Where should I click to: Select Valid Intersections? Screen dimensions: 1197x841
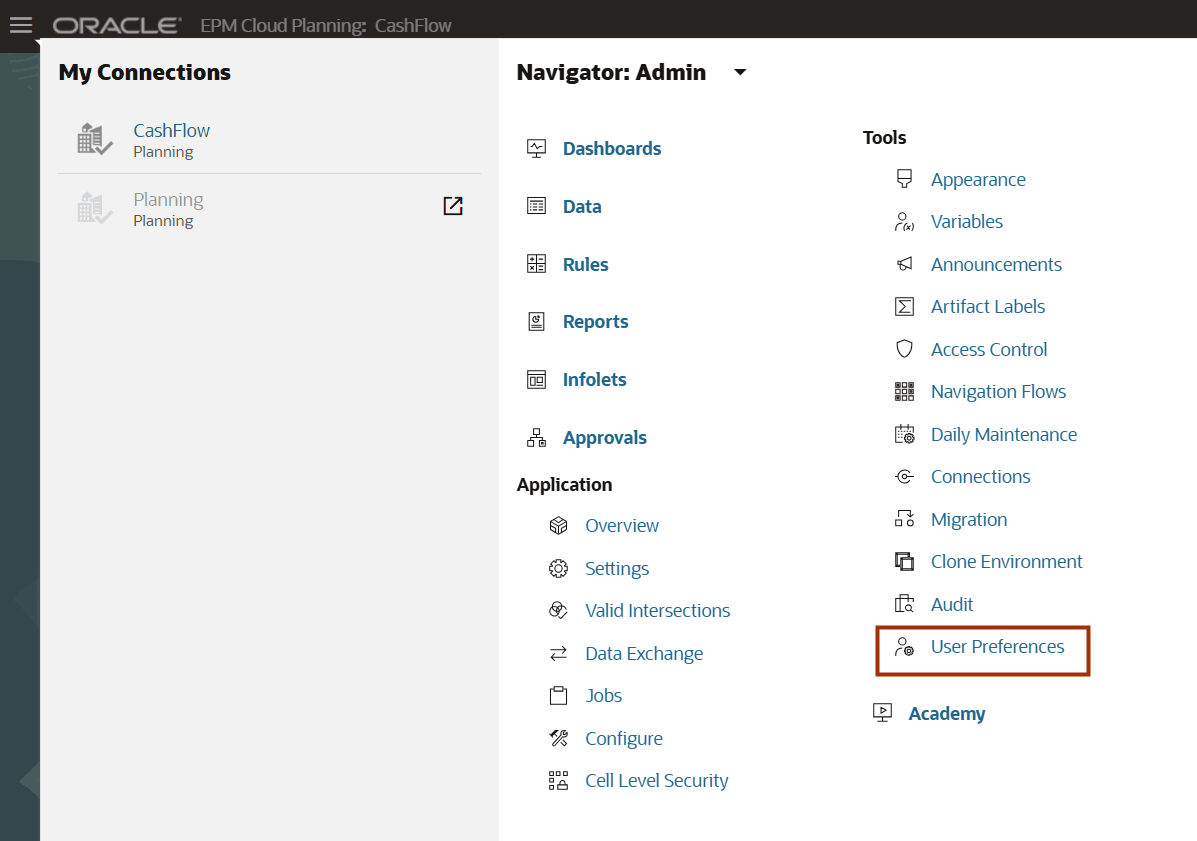pos(657,611)
